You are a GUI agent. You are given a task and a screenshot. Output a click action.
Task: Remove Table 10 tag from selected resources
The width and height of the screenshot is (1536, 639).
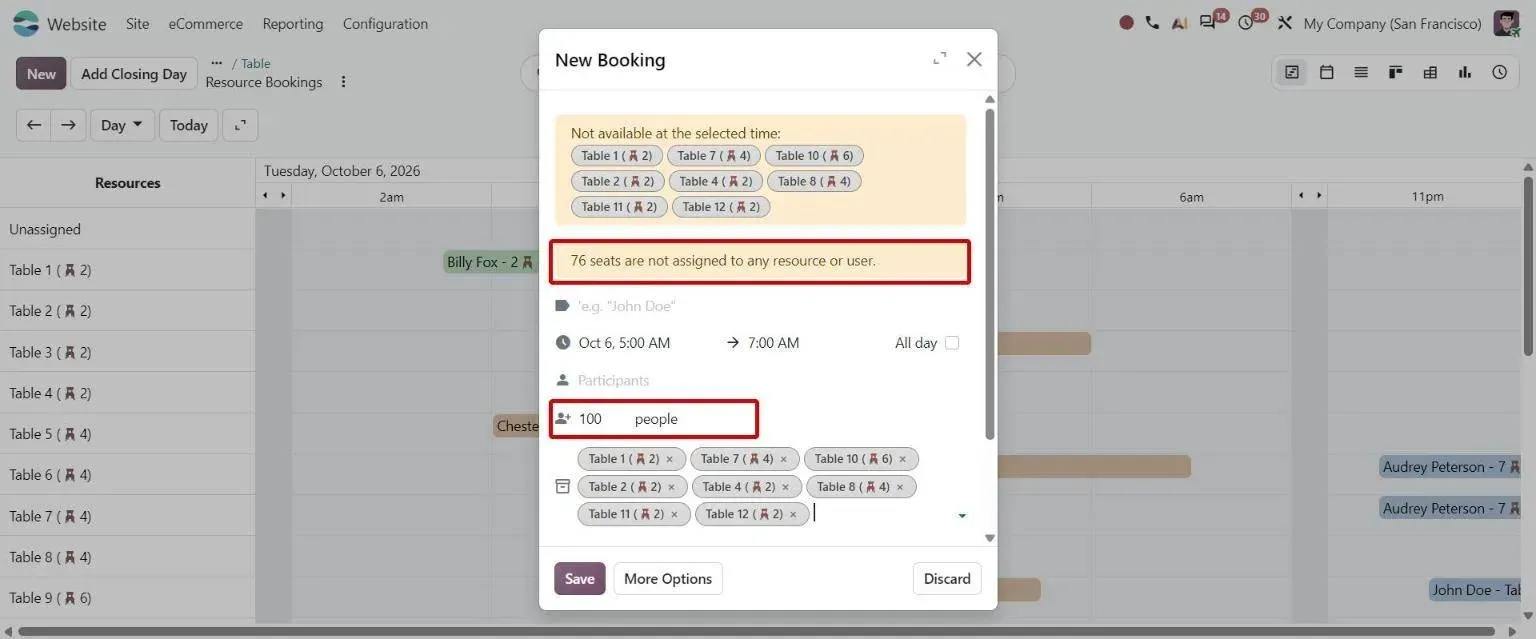pyautogui.click(x=902, y=460)
